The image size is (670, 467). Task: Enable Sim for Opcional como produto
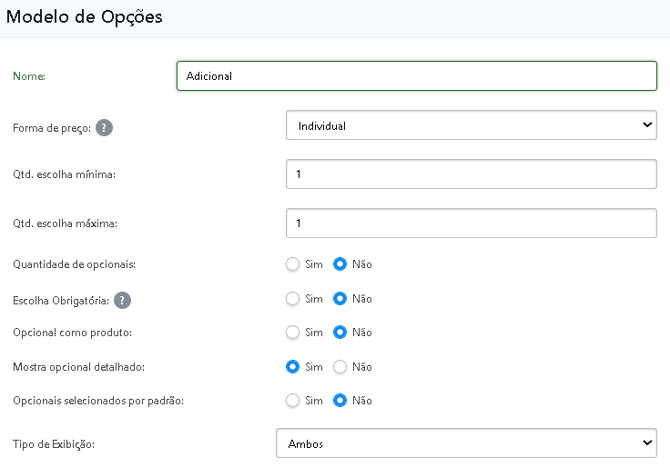coord(293,332)
